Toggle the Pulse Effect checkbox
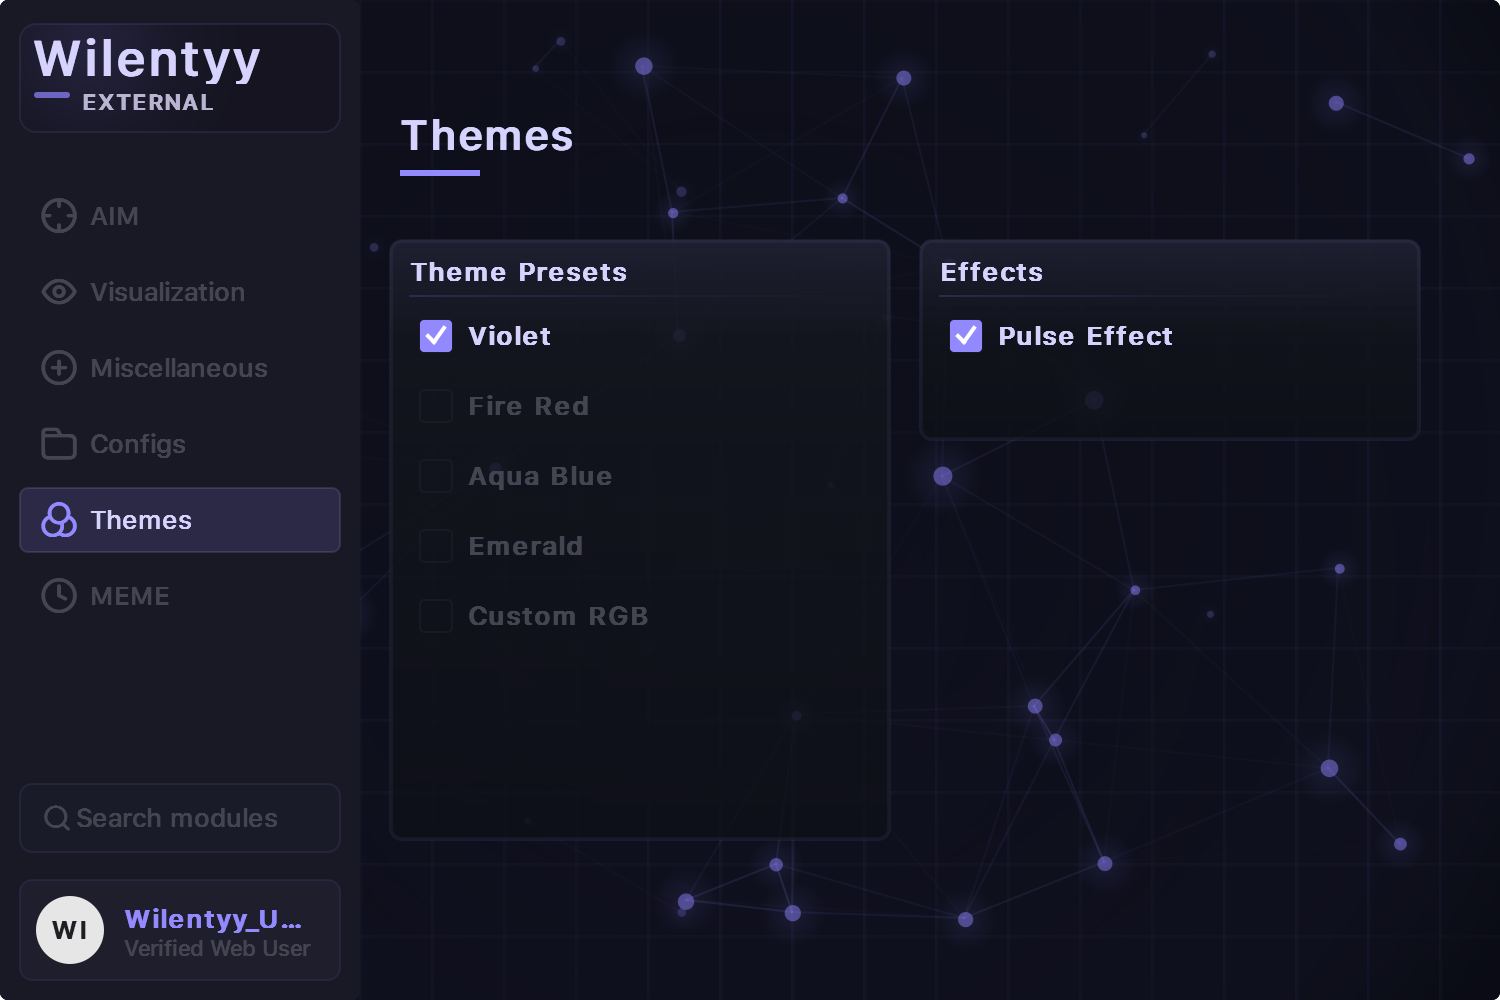This screenshot has width=1500, height=1000. 966,336
